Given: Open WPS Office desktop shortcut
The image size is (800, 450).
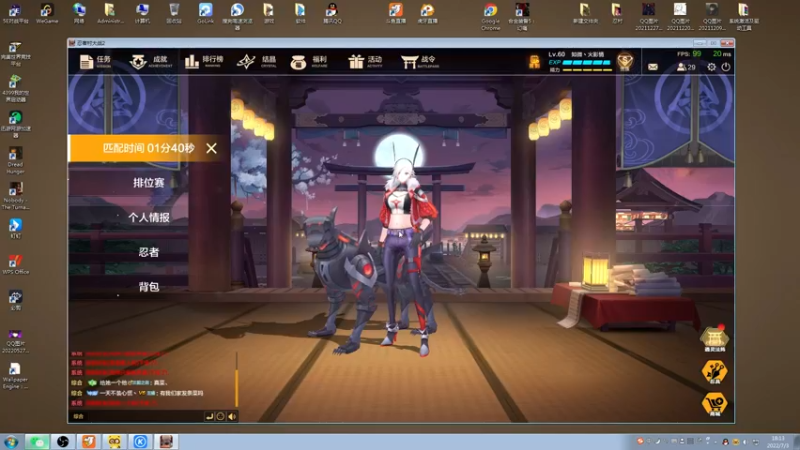Looking at the screenshot, I should (x=15, y=264).
